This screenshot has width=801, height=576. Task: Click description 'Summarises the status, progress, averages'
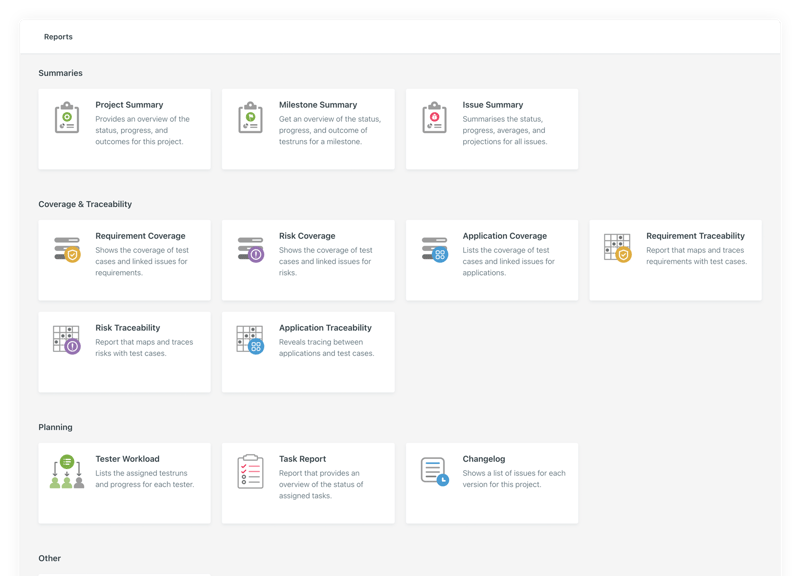point(505,130)
